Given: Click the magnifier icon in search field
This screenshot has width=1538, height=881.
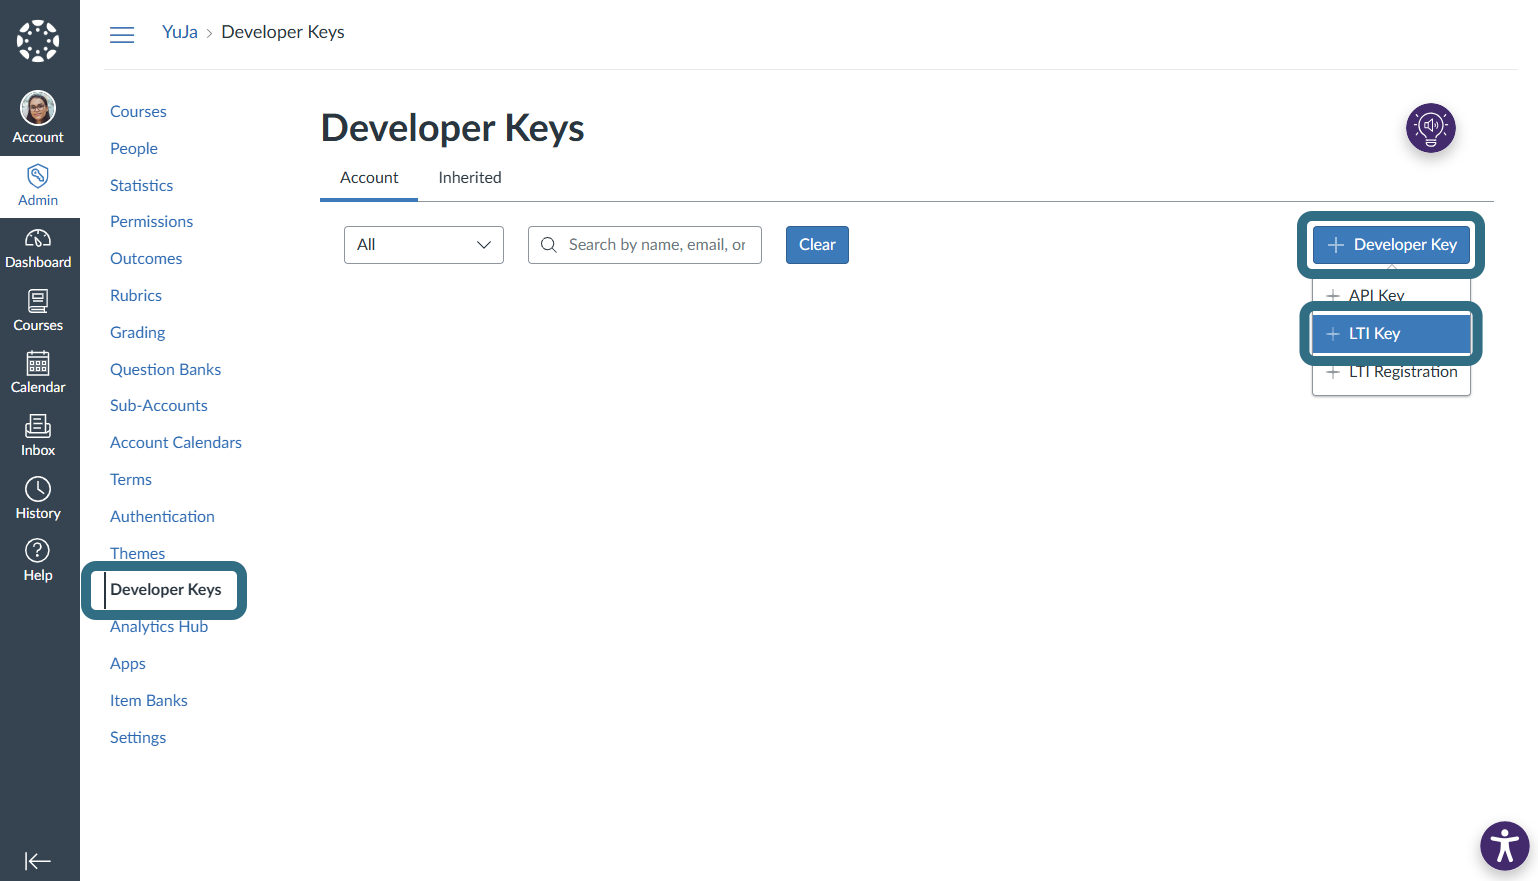Looking at the screenshot, I should pos(548,245).
